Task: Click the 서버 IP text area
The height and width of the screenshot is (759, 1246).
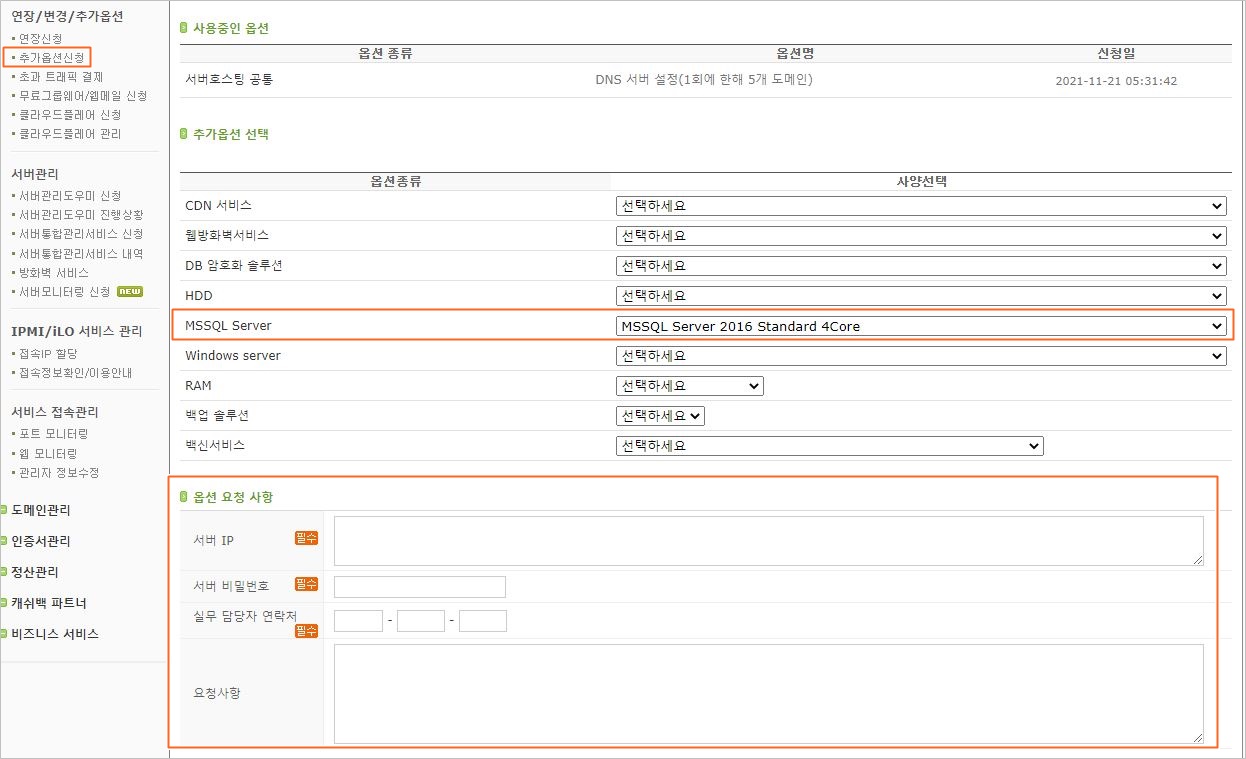Action: point(768,541)
